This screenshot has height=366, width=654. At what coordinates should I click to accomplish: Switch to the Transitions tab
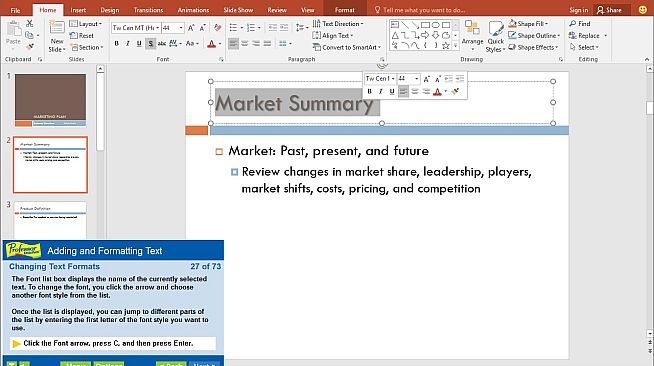click(148, 10)
